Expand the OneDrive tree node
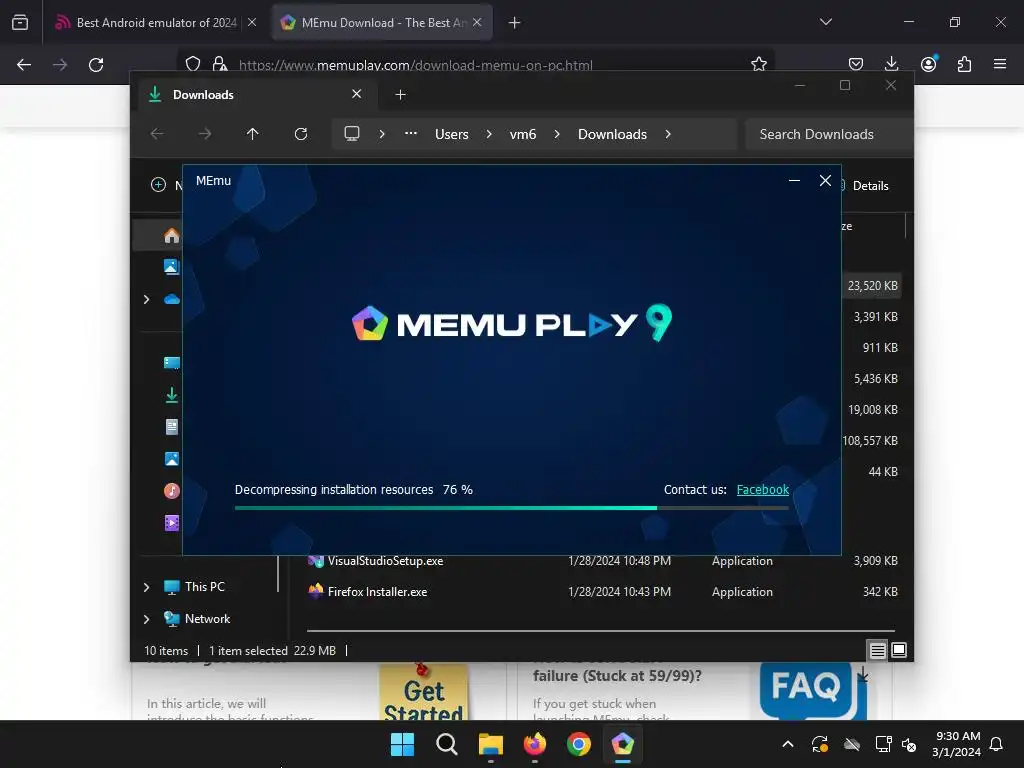 tap(146, 299)
